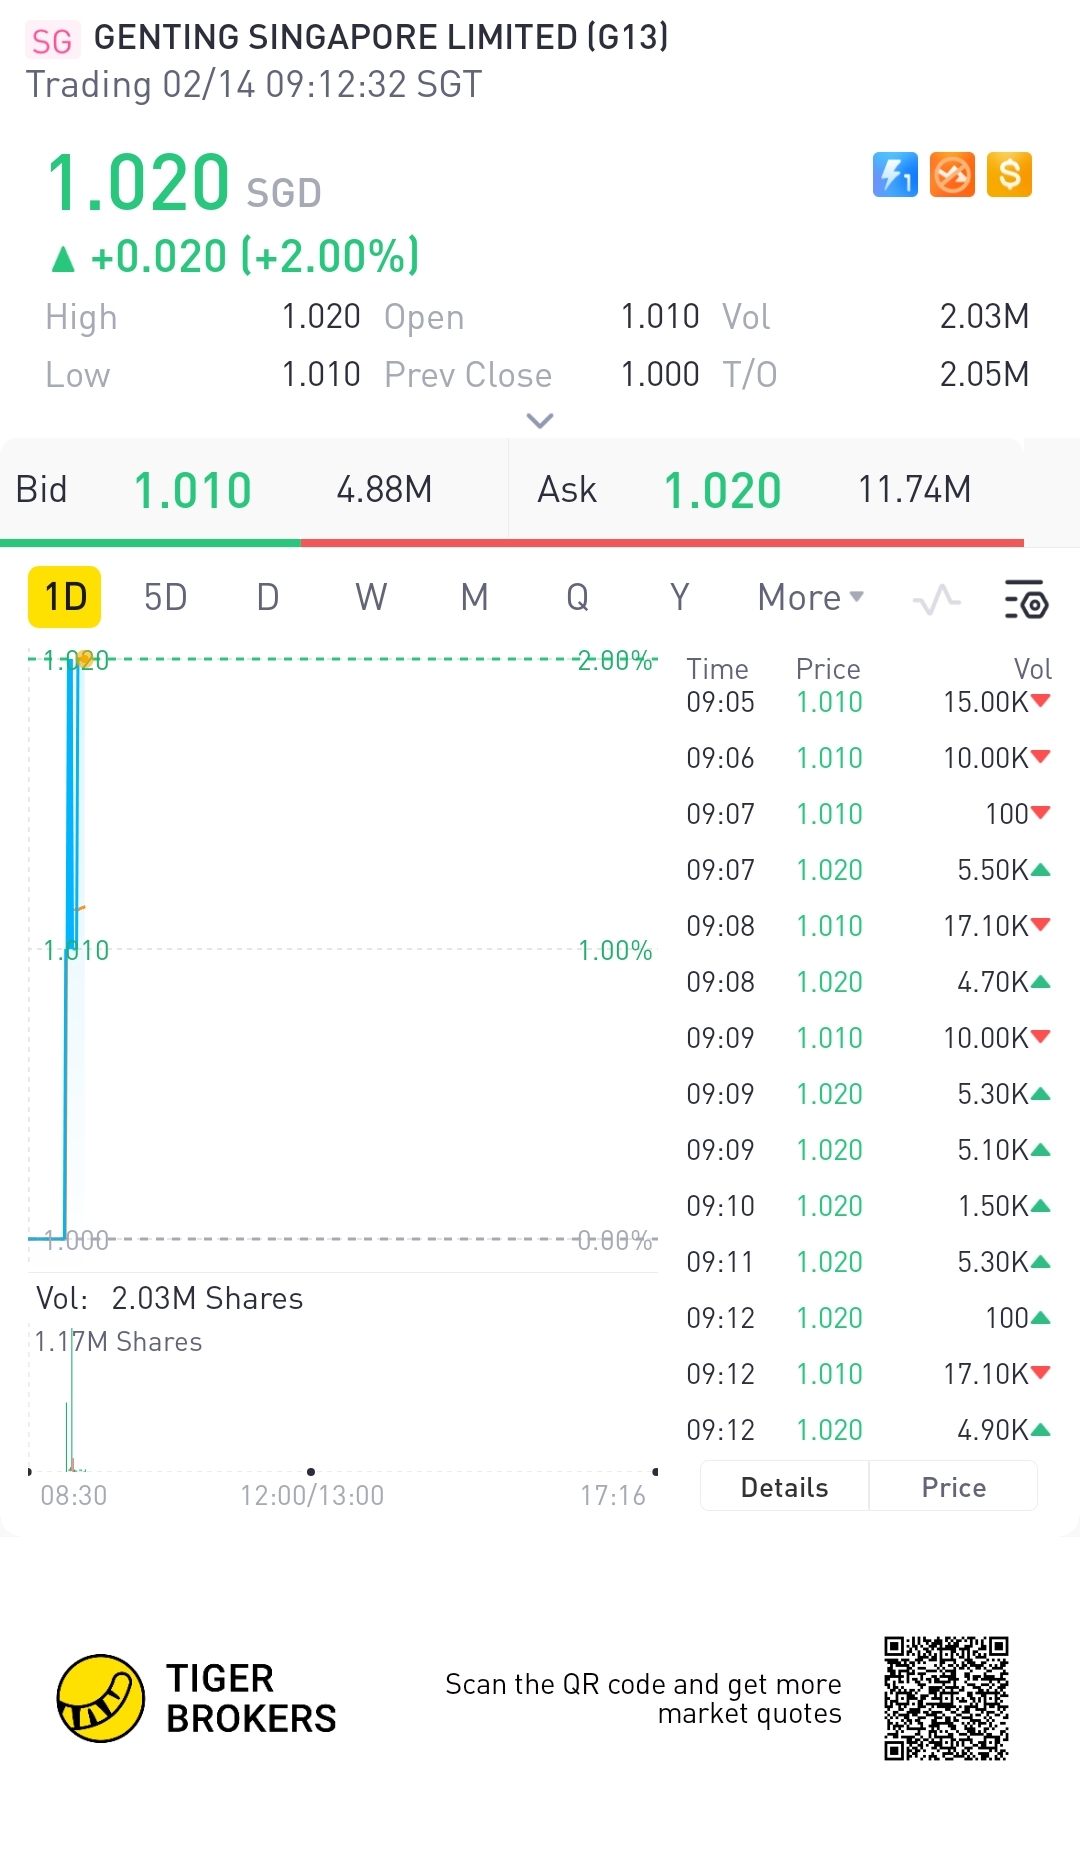Screen dimensions: 1080x1860
Task: Show the Details trade list
Action: click(x=784, y=1487)
